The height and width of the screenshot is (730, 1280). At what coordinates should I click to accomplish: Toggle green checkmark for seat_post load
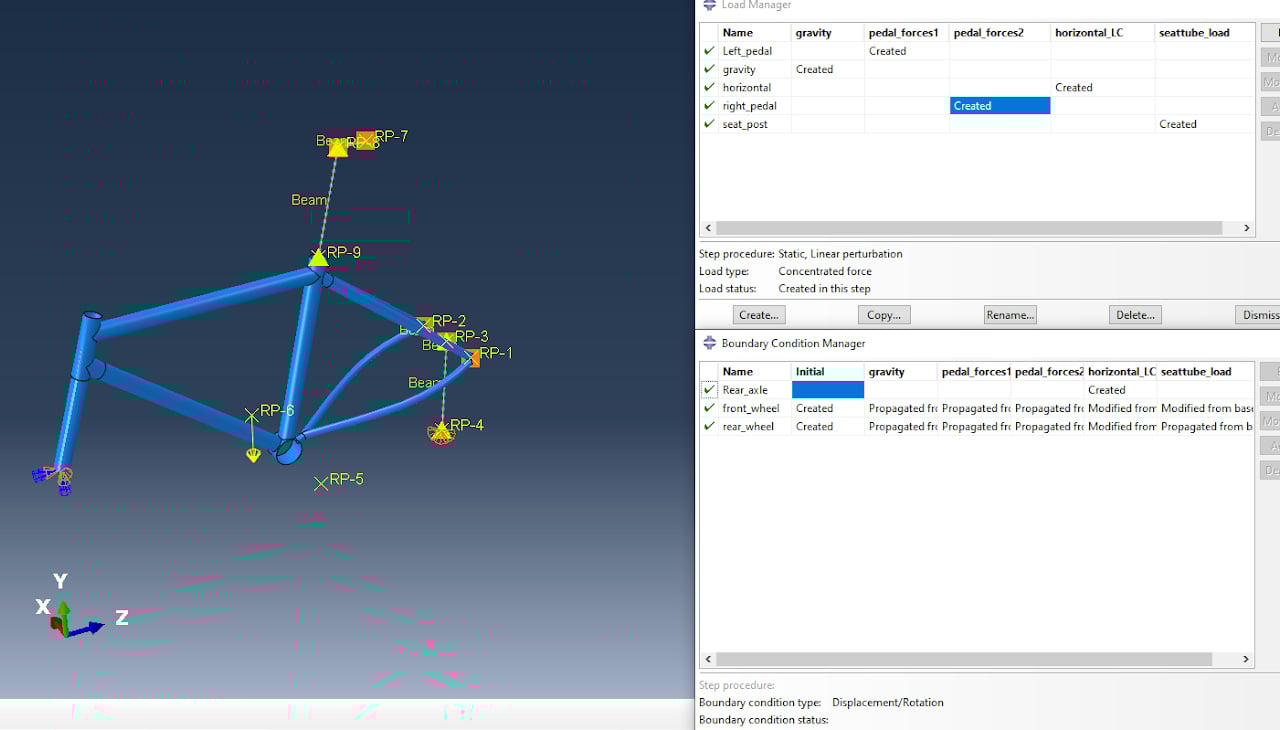709,124
